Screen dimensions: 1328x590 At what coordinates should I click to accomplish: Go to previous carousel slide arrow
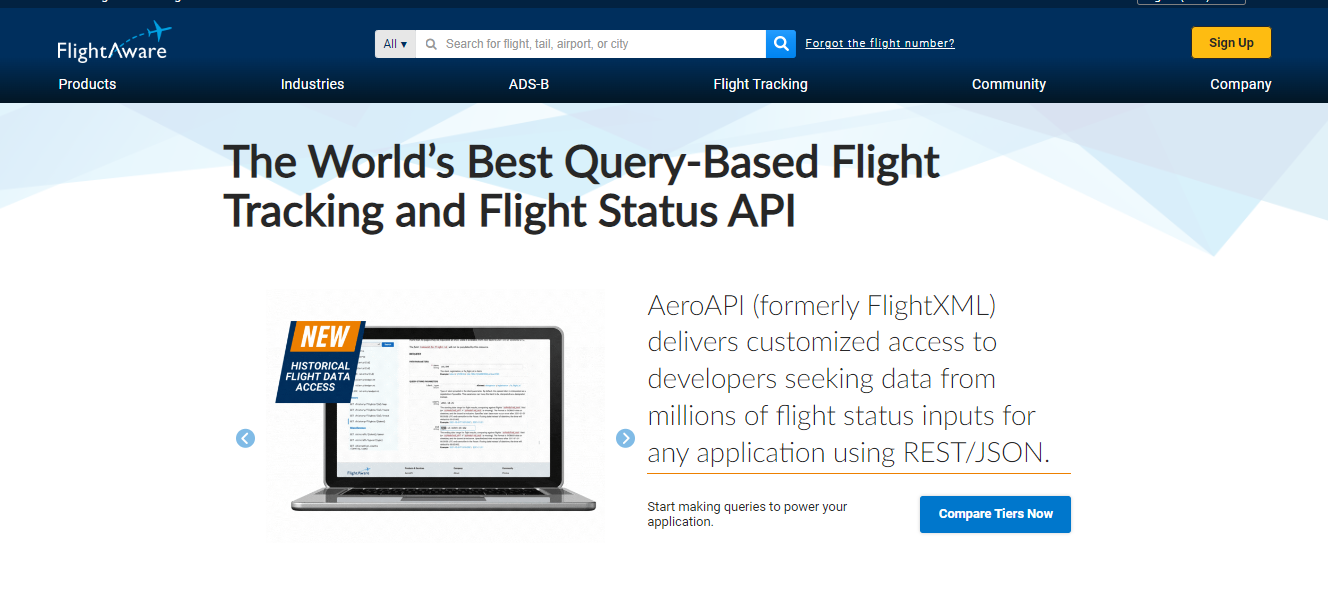tap(245, 438)
